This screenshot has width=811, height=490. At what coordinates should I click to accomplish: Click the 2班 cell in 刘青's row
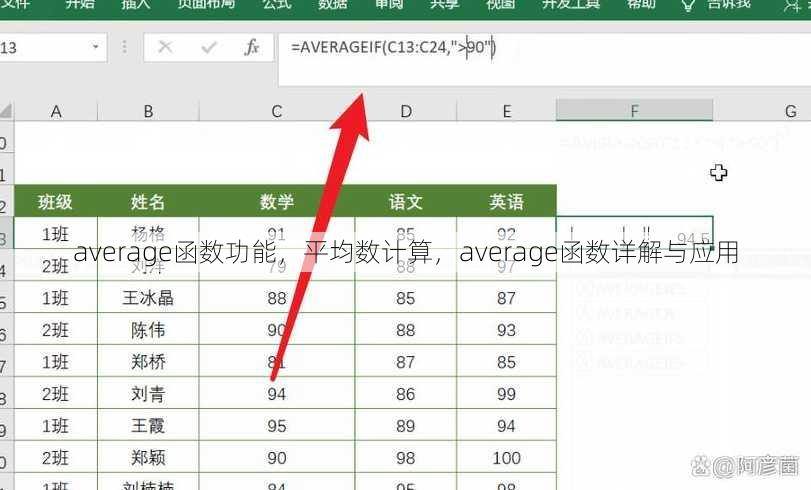click(55, 394)
